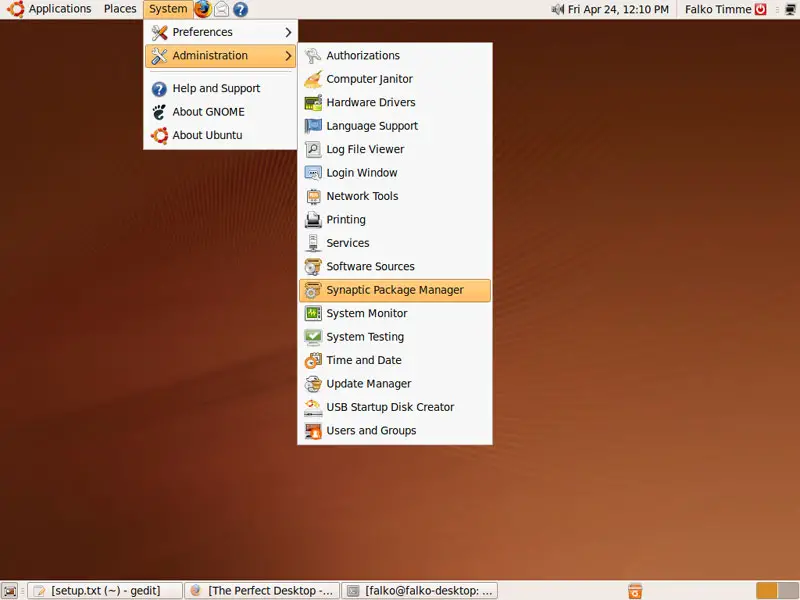
Task: Click the About GNOME footprint icon
Action: [x=159, y=112]
